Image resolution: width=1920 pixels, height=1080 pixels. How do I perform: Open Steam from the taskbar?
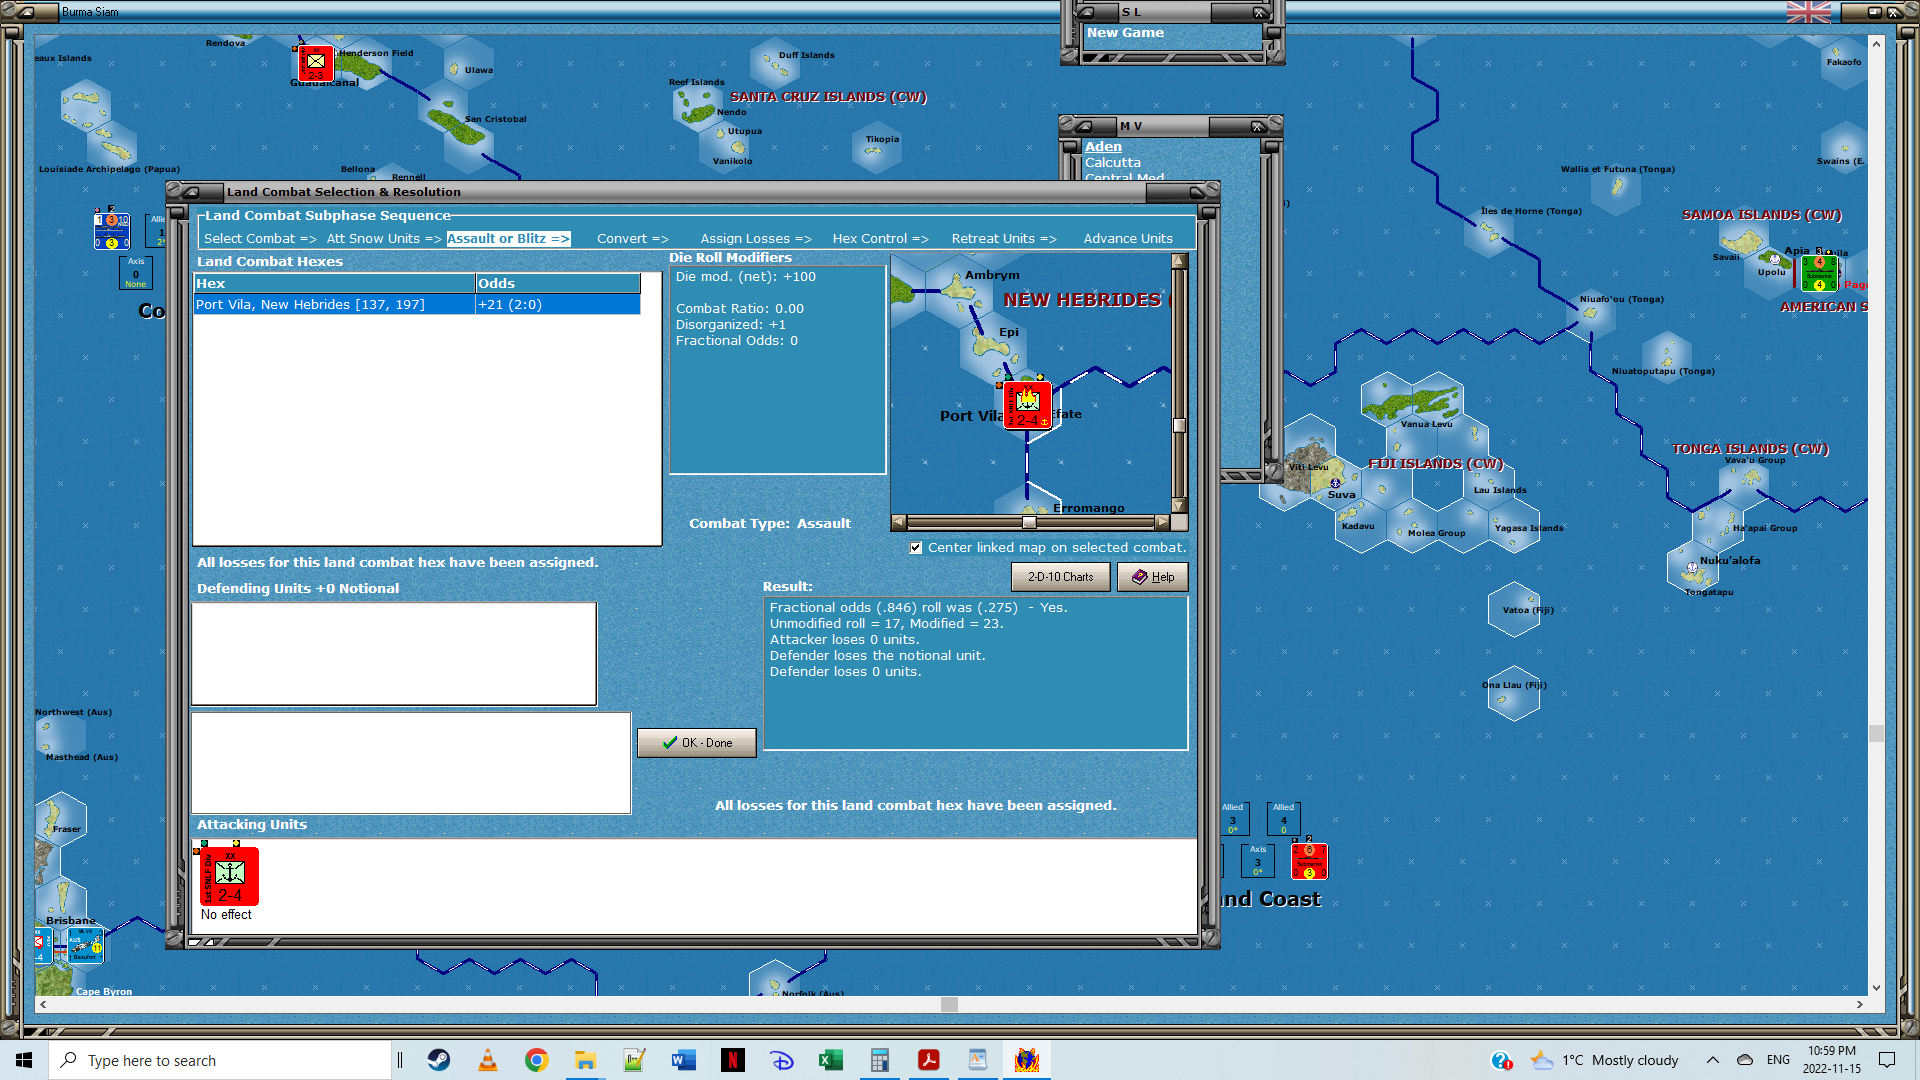(x=439, y=1060)
